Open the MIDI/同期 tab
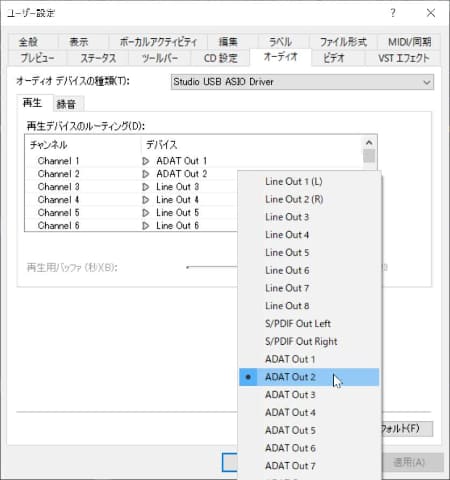 click(x=409, y=42)
